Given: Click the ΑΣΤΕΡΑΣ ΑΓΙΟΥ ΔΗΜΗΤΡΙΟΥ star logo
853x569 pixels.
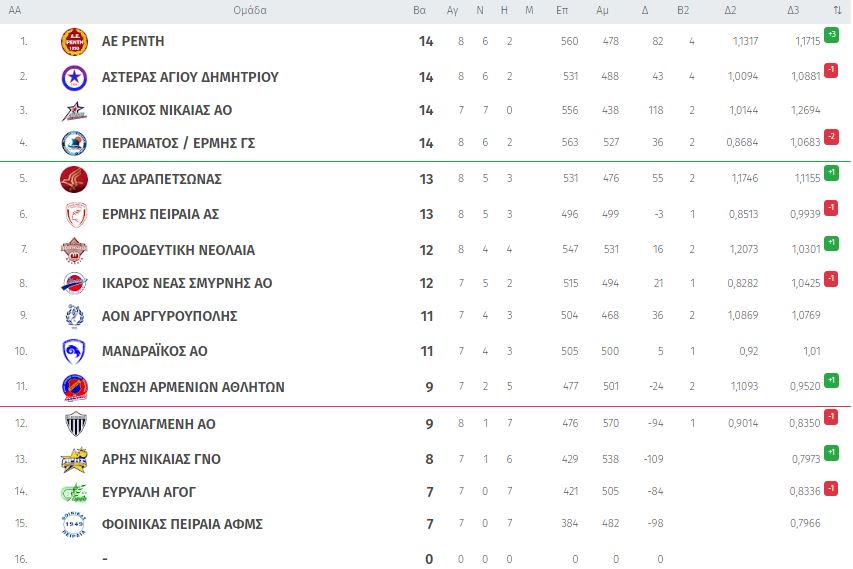Looking at the screenshot, I should pyautogui.click(x=75, y=77).
